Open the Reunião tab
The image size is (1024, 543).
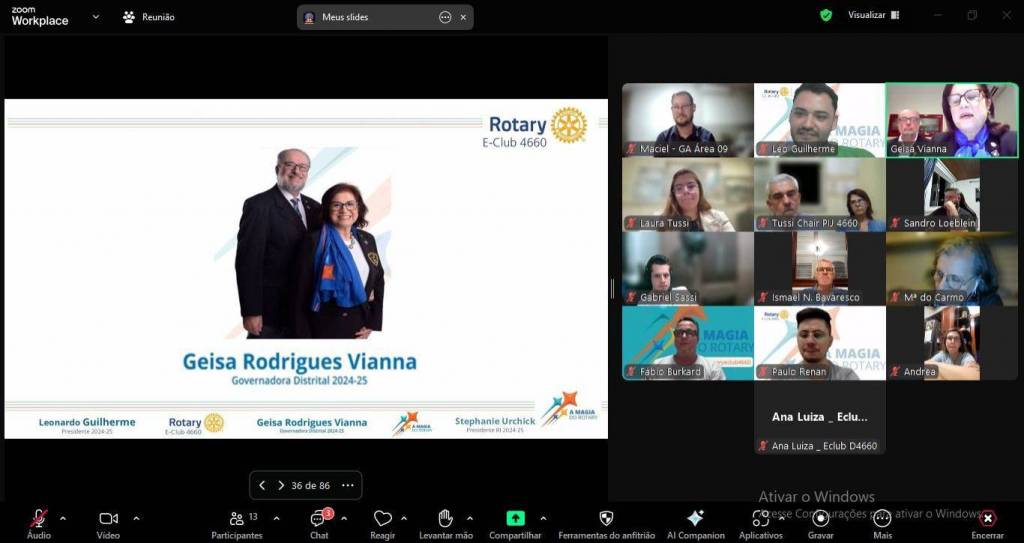(148, 17)
